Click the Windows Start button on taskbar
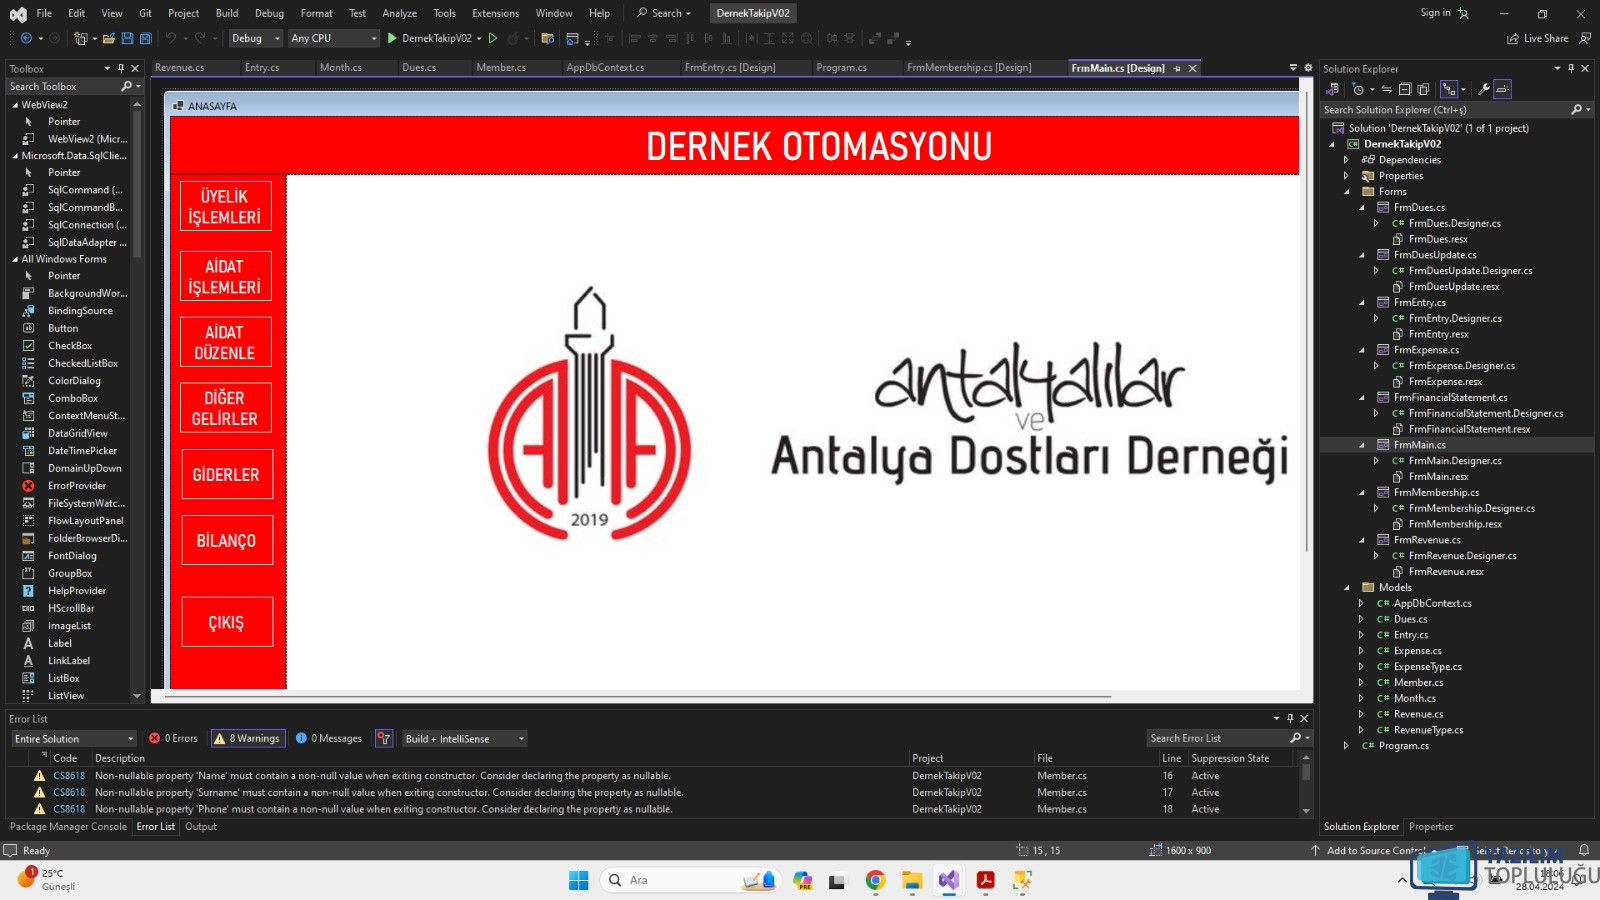1600x900 pixels. [x=579, y=880]
